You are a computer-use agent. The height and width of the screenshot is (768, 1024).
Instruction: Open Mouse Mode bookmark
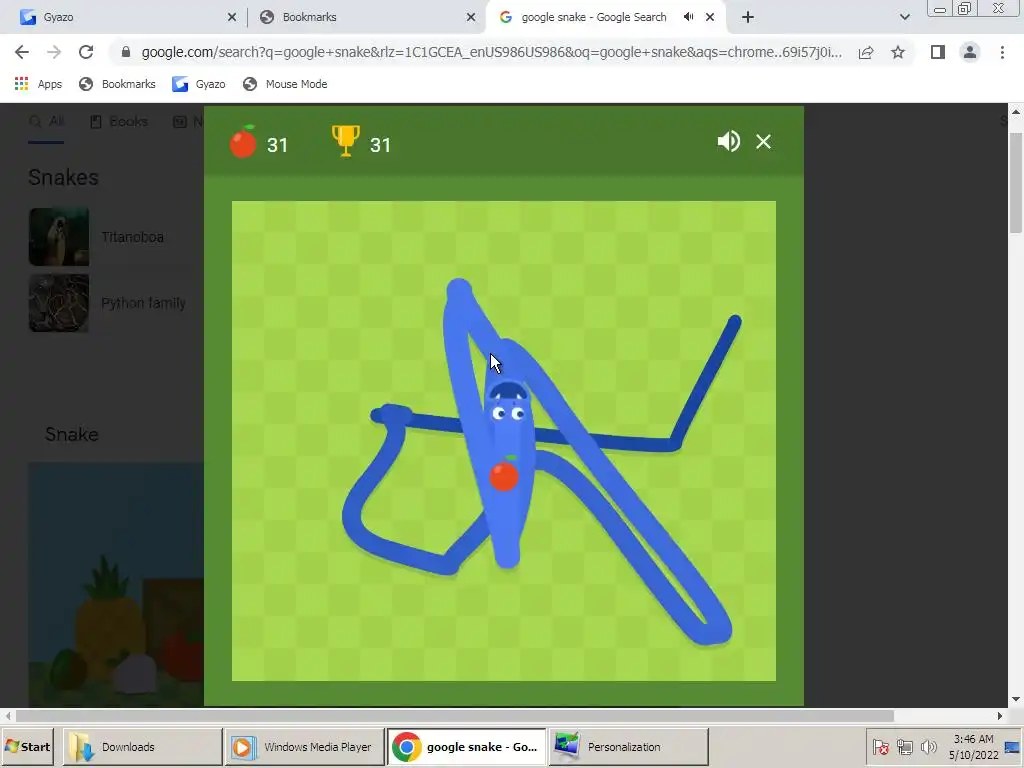[x=285, y=84]
